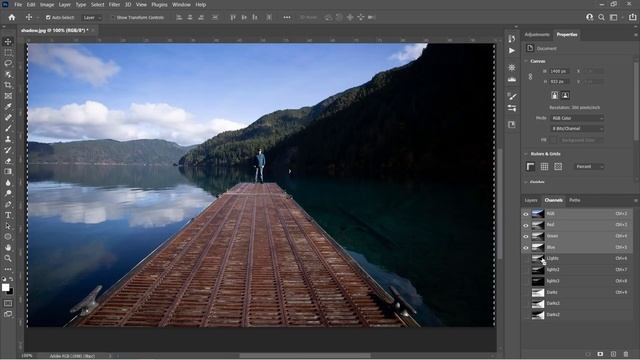
Task: Collapse the Canvas section
Action: (x=526, y=61)
